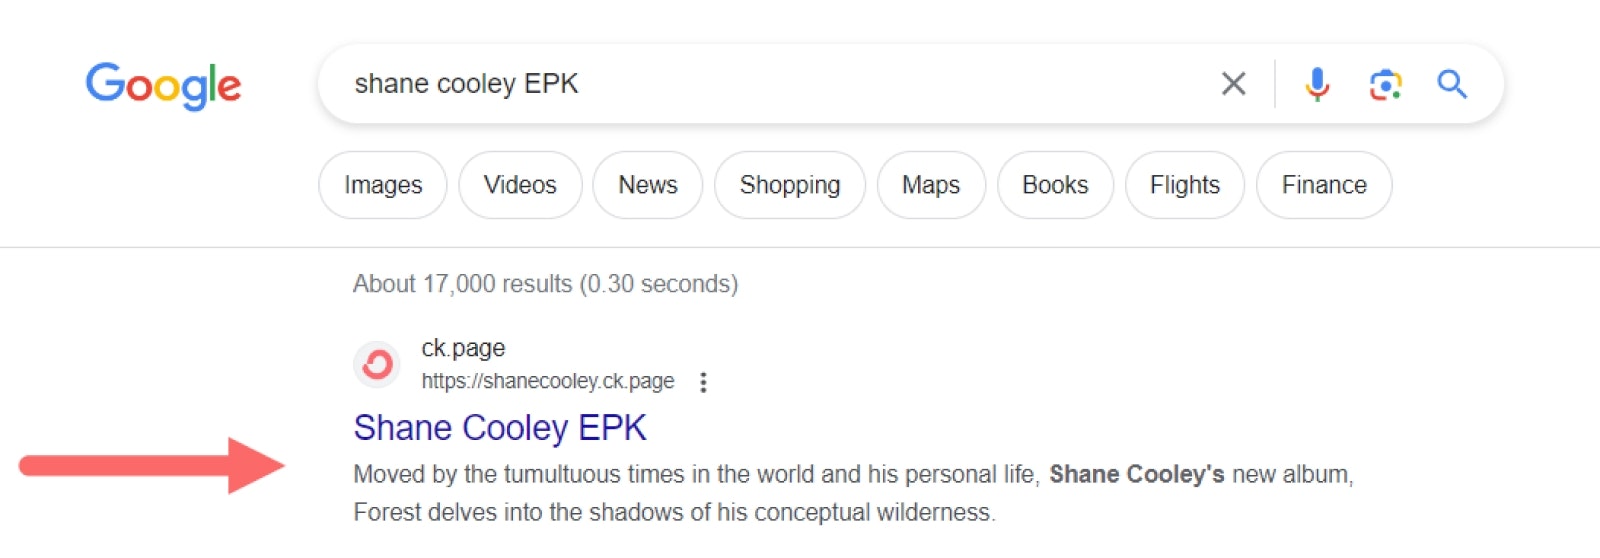
Task: Click the ck.page red circular favicon
Action: pos(377,364)
